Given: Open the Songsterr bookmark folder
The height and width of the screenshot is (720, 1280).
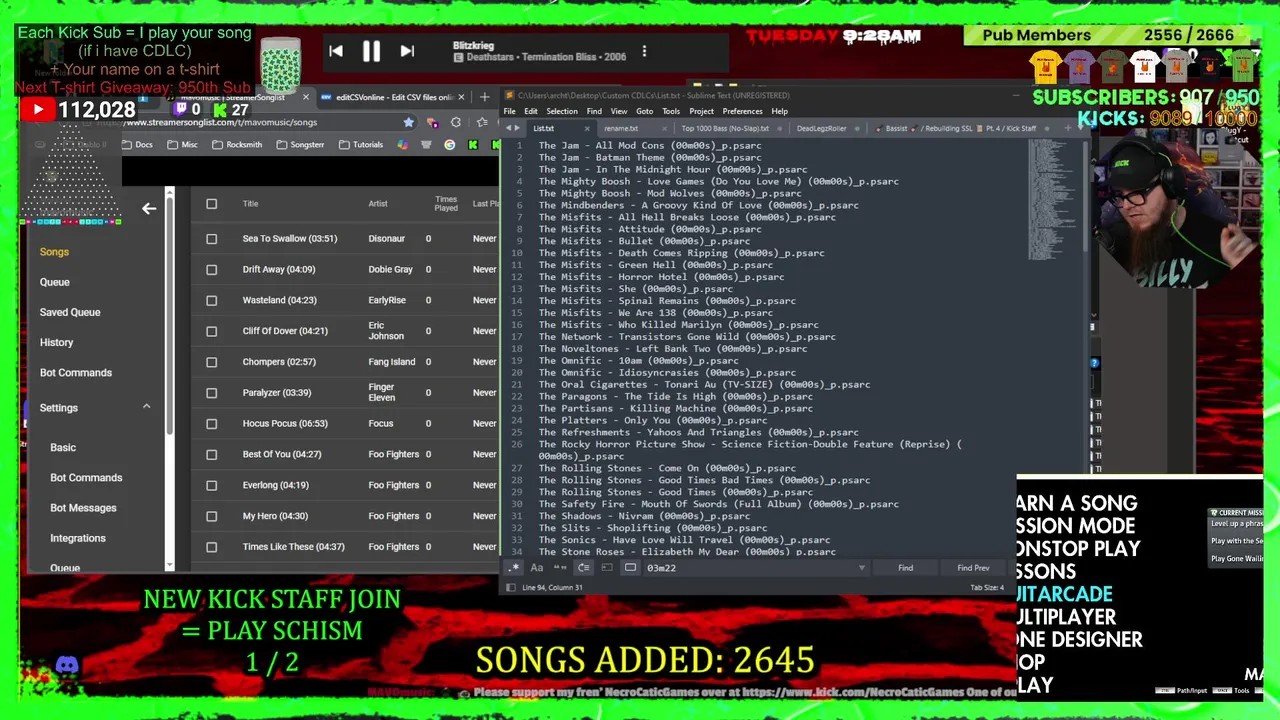Looking at the screenshot, I should tap(299, 145).
